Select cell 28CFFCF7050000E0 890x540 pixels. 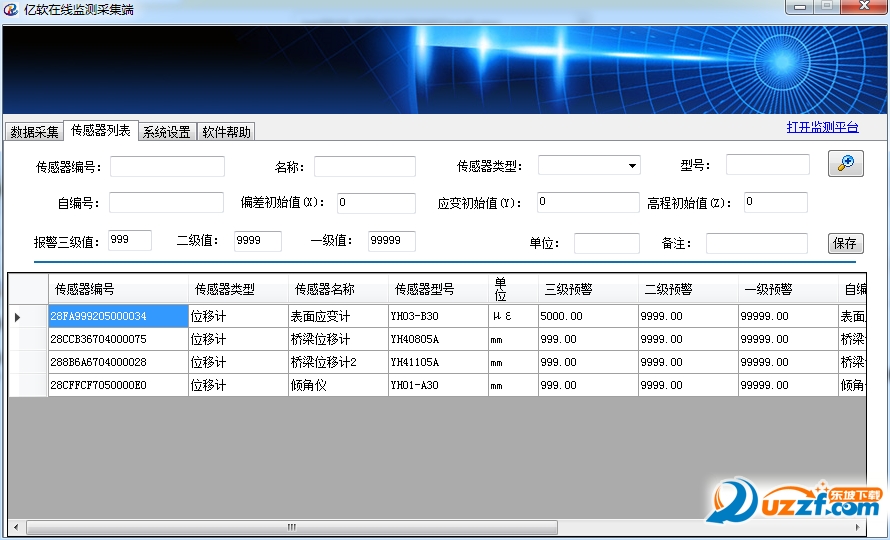tap(118, 385)
